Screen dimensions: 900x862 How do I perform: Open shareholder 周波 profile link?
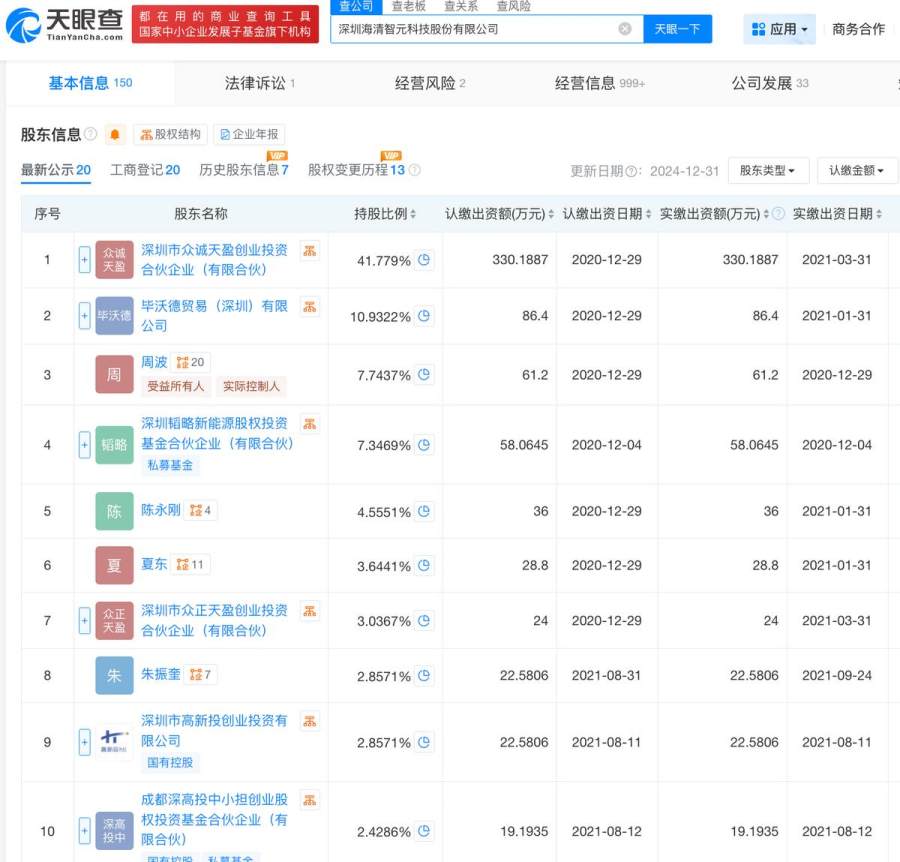pos(154,362)
